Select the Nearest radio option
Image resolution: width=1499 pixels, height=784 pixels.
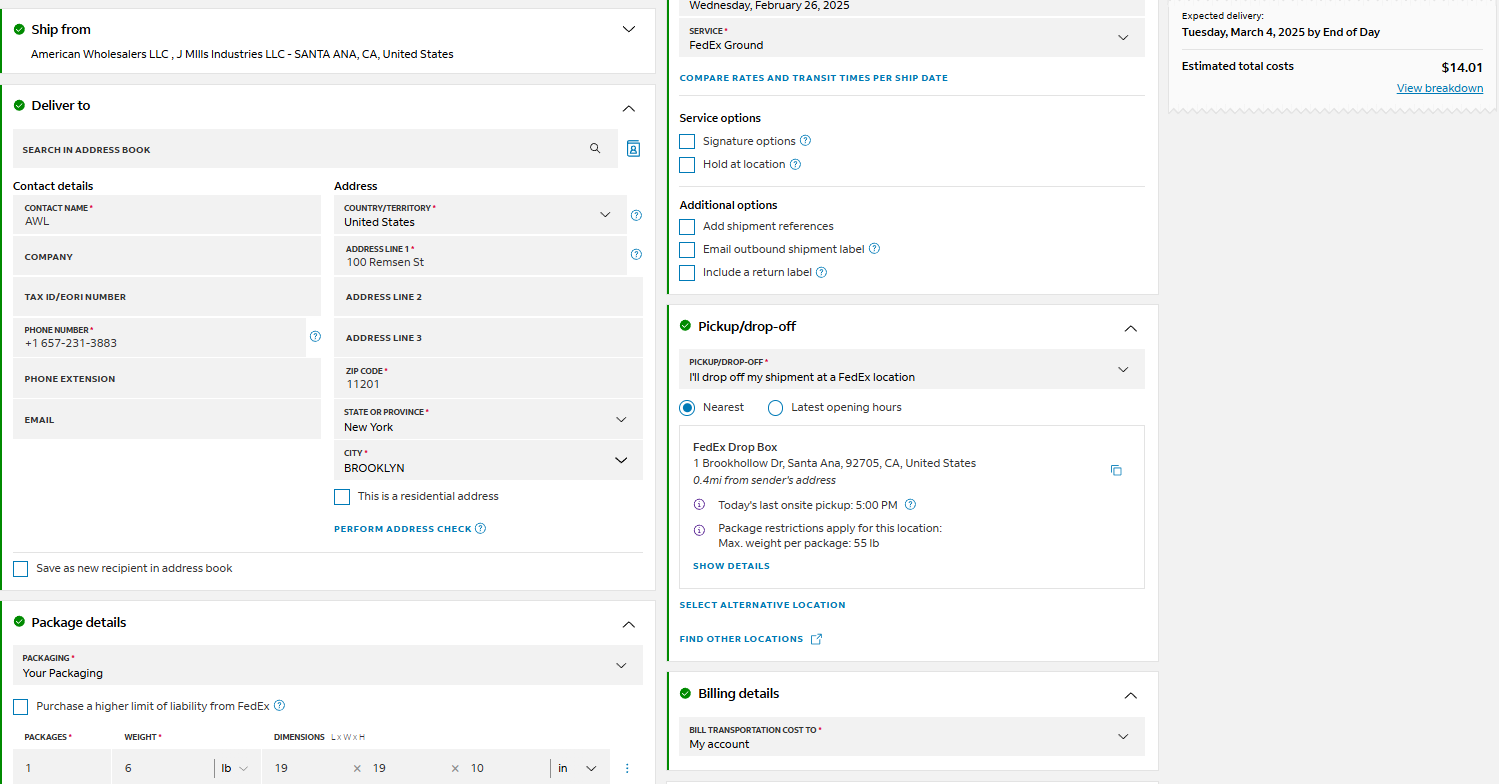687,408
